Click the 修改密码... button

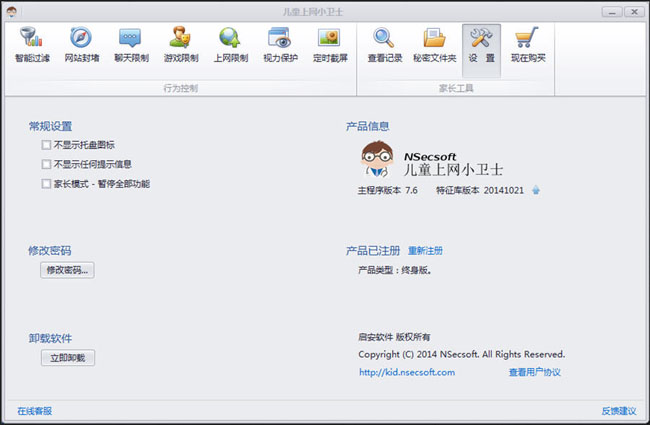[67, 270]
